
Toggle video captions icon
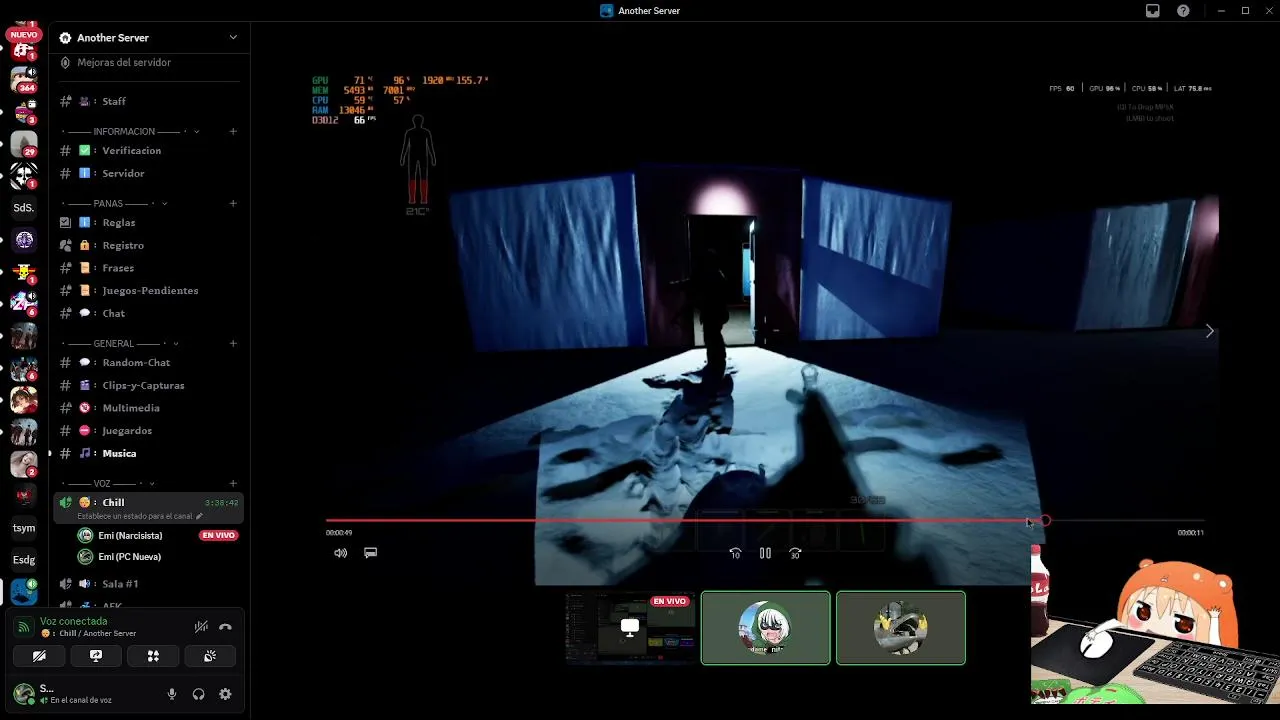point(370,553)
